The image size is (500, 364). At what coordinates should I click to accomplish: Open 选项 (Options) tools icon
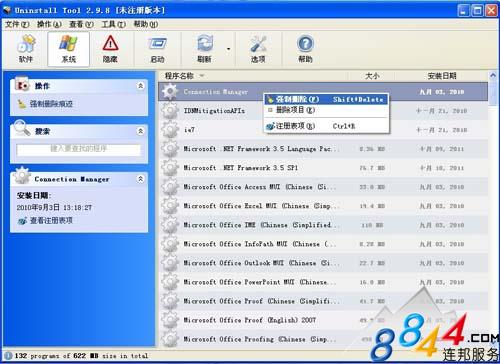click(258, 49)
